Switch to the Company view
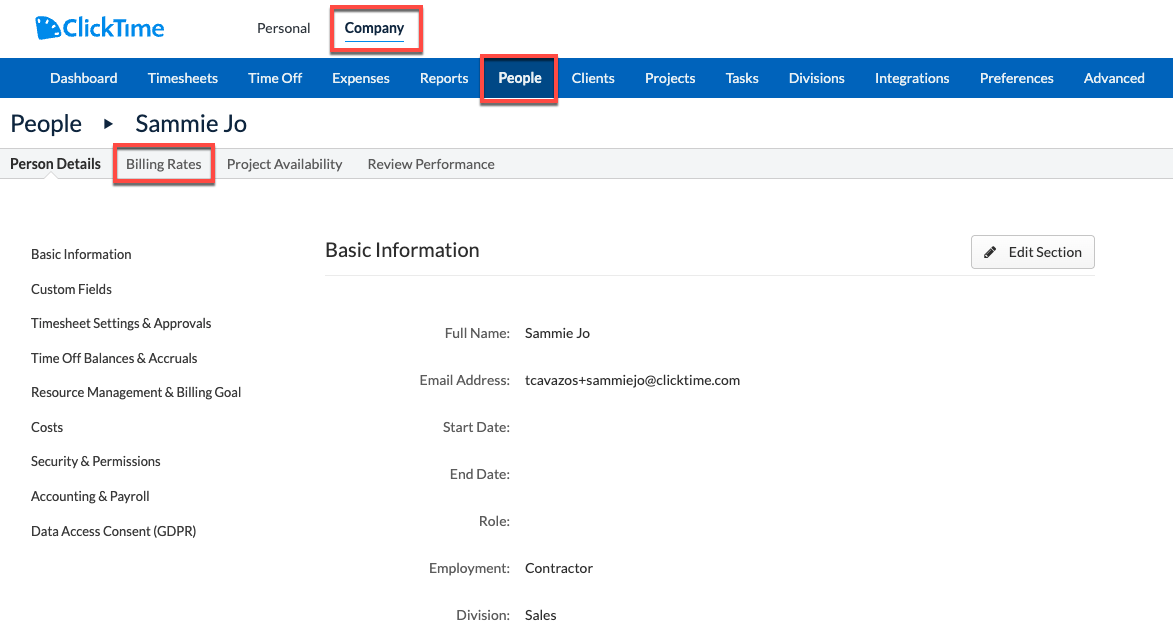The width and height of the screenshot is (1173, 635). click(x=374, y=28)
